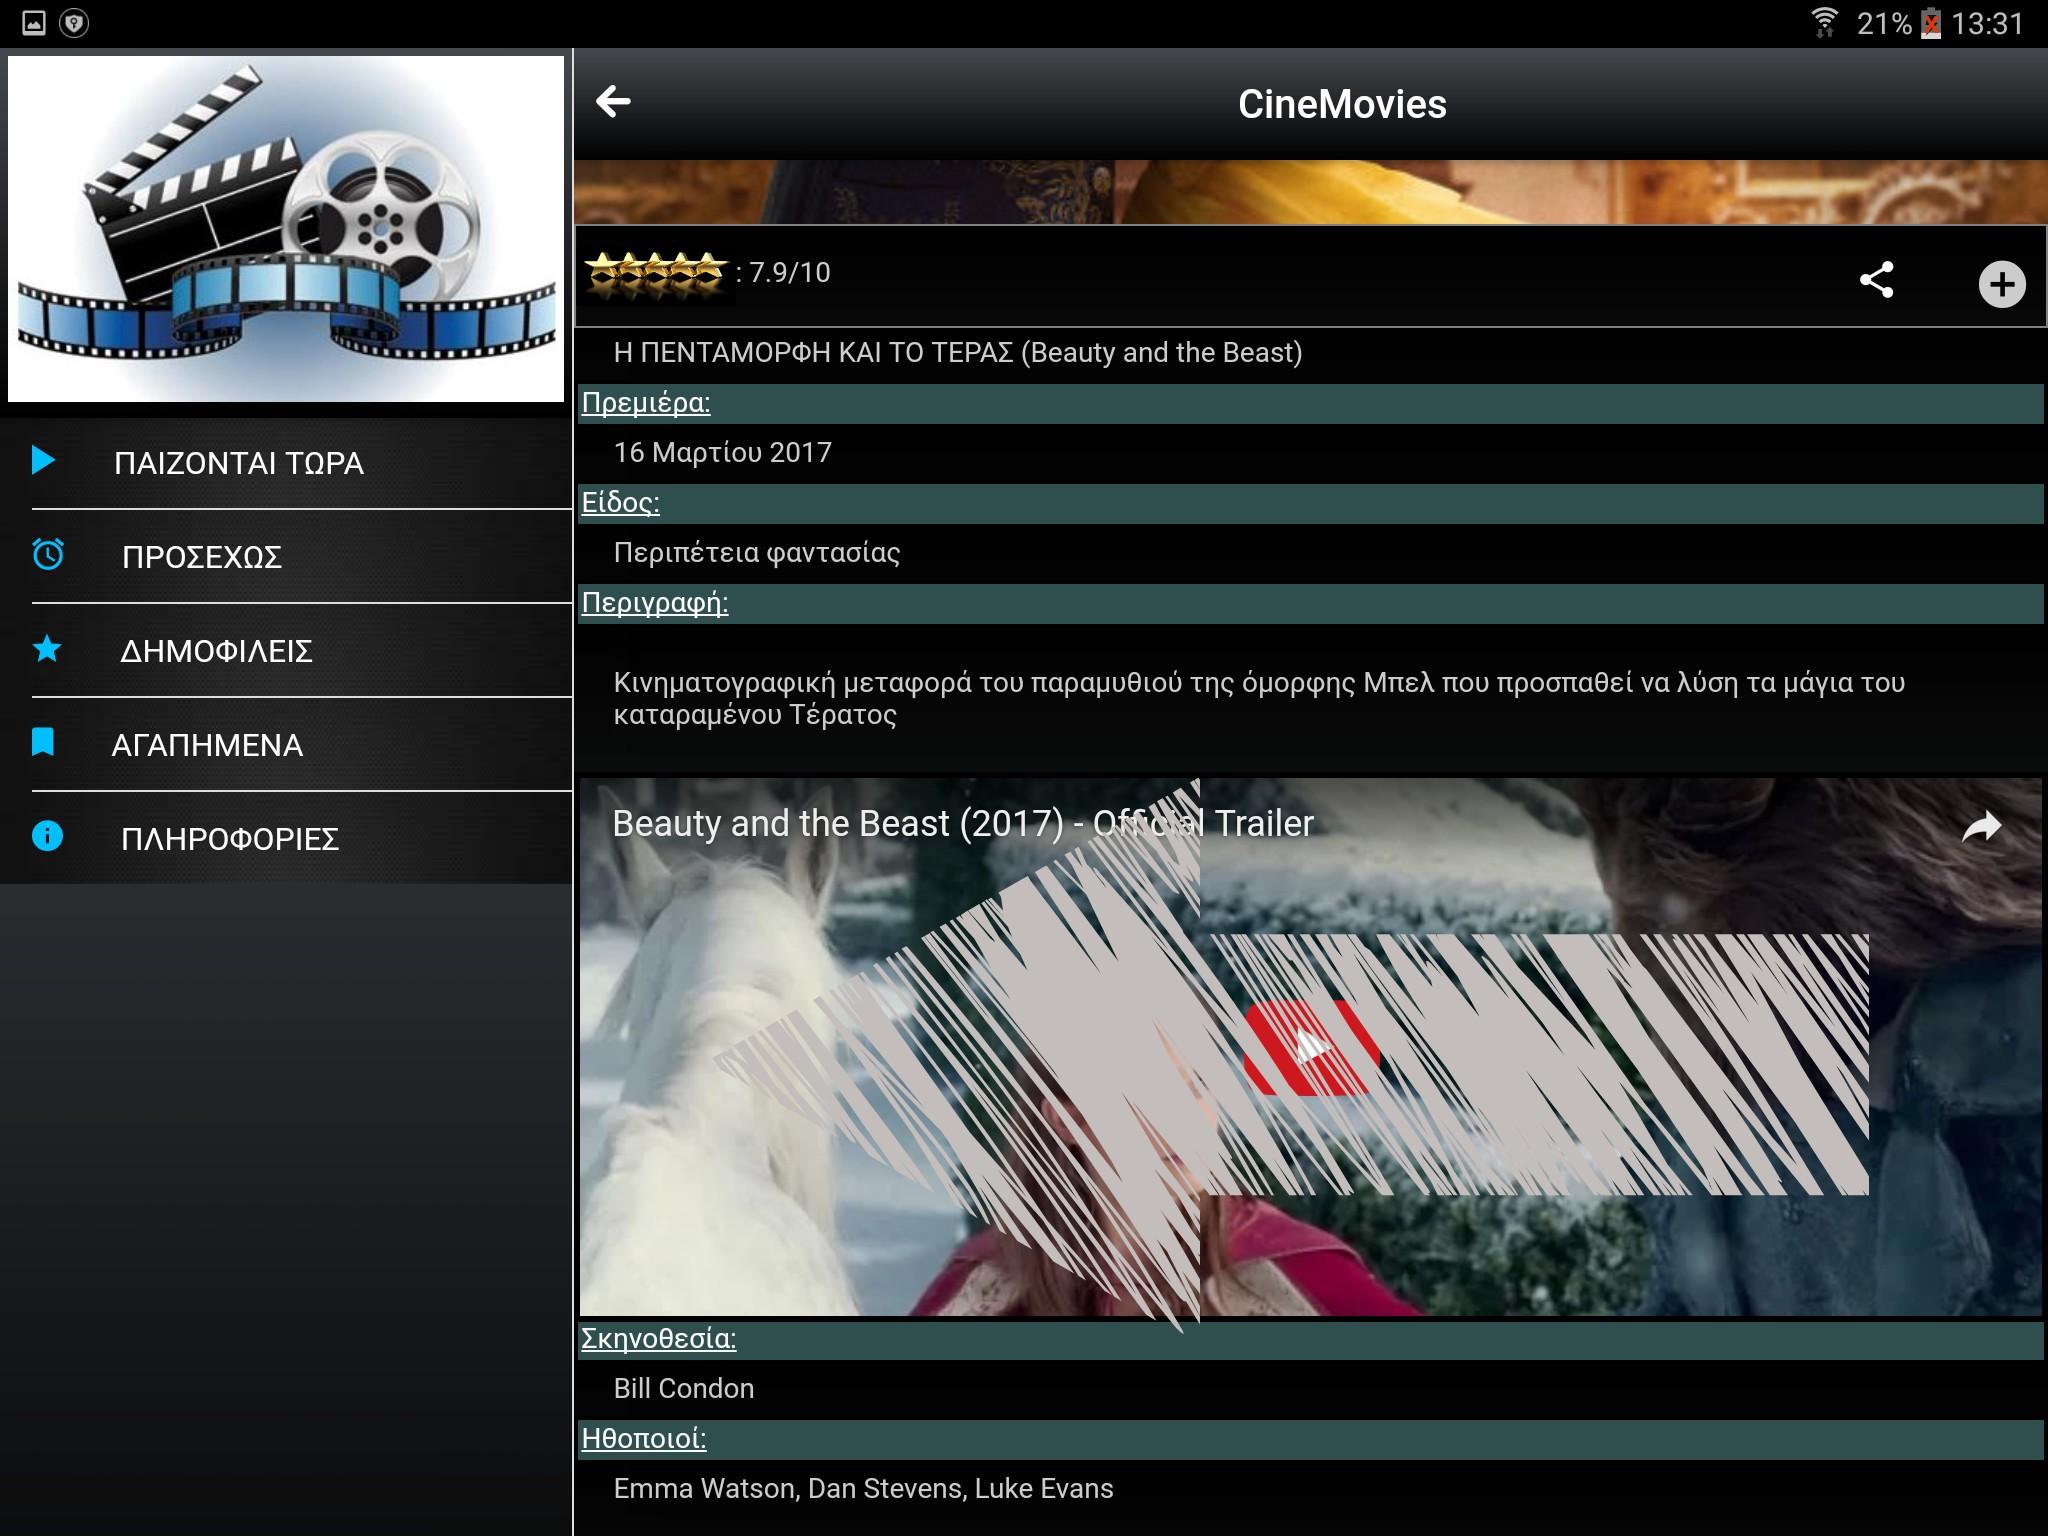
Task: Open the ΠΑΙΖΟΝΤΑΙ ΤΩΡΑ menu item
Action: click(239, 463)
